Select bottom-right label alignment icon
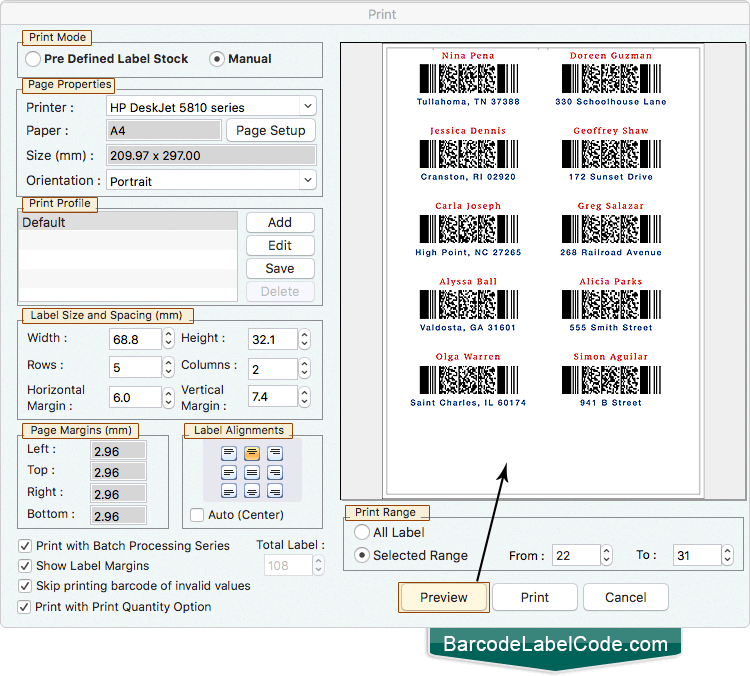This screenshot has width=750, height=676. [275, 491]
